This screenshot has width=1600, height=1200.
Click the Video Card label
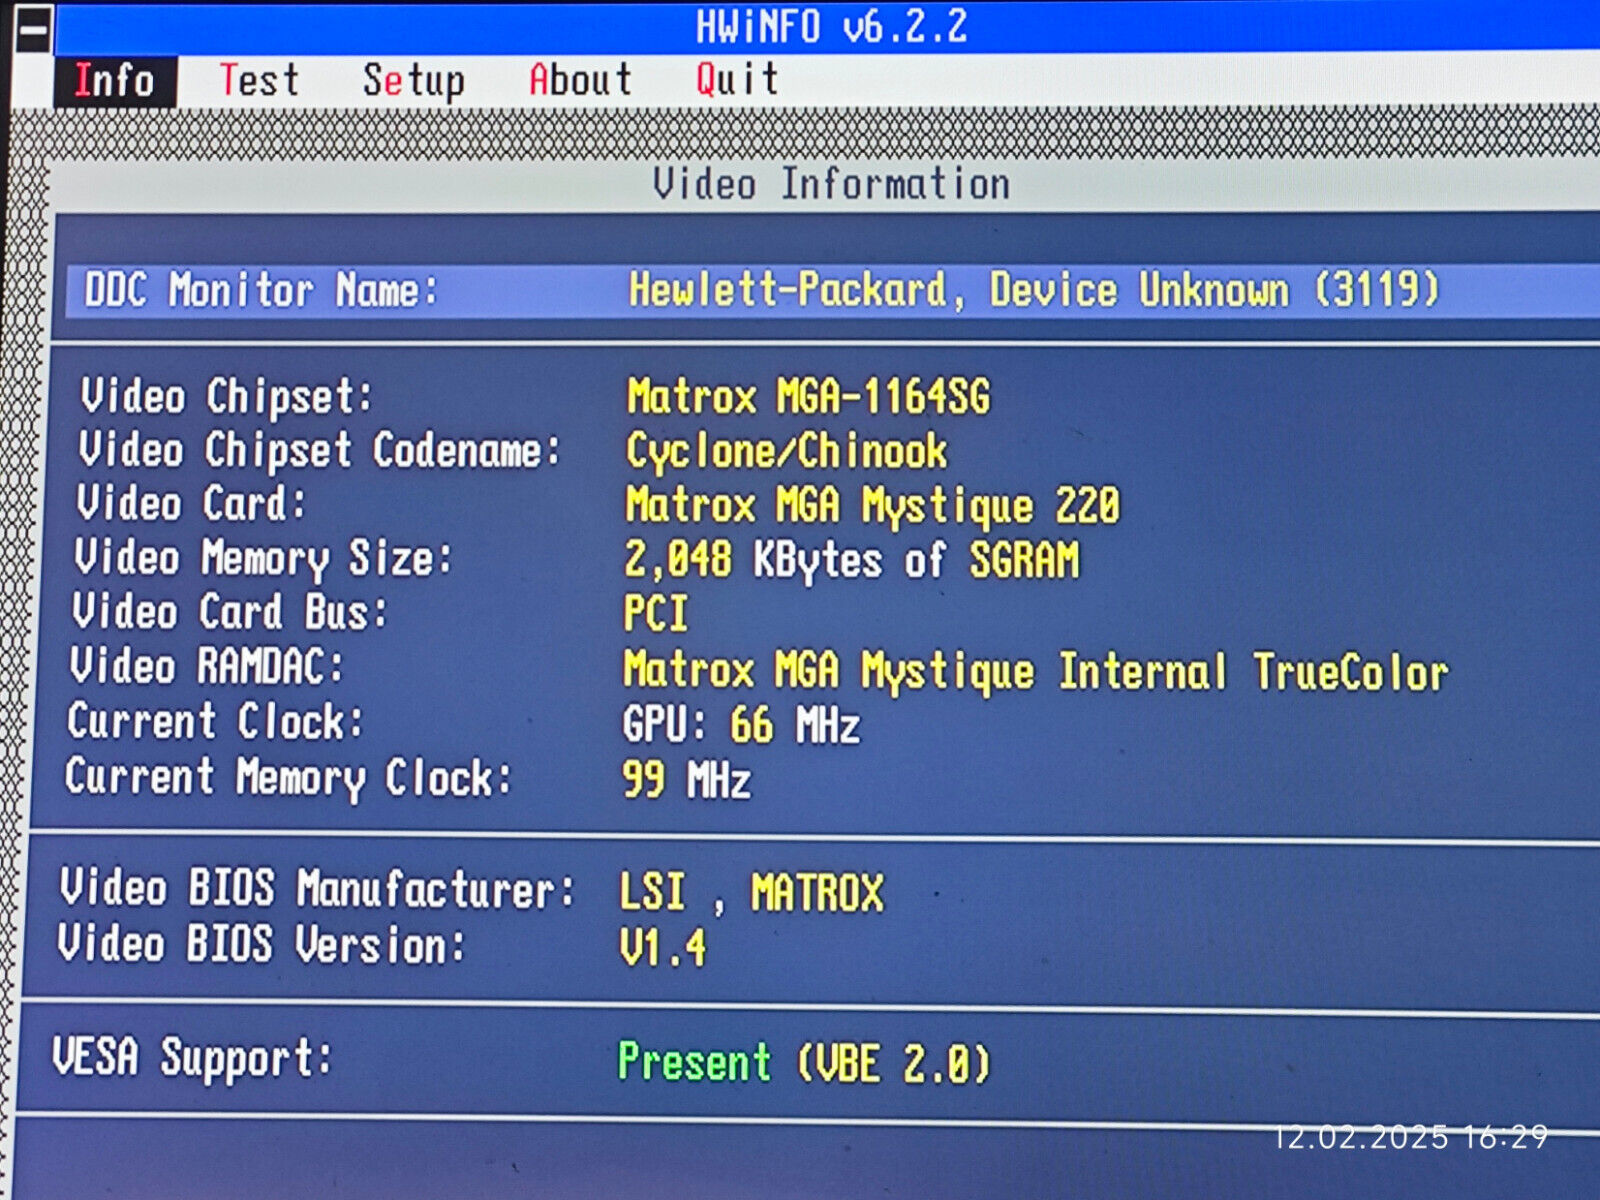click(191, 503)
